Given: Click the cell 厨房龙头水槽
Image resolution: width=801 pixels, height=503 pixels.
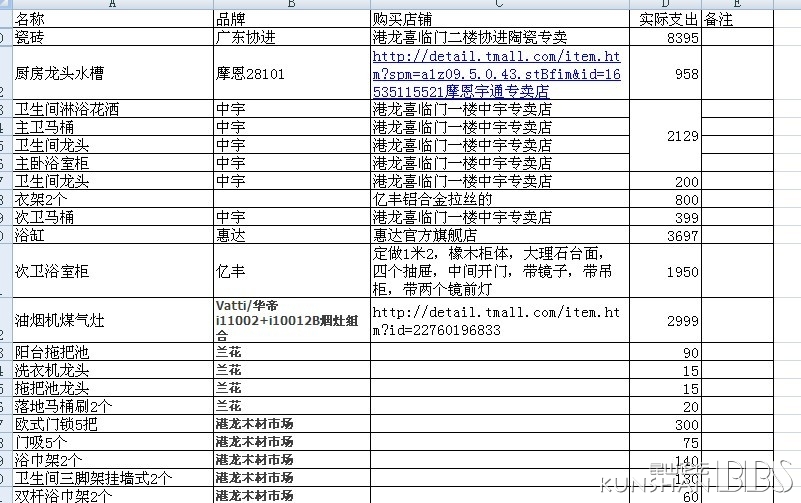Looking at the screenshot, I should pyautogui.click(x=112, y=73).
